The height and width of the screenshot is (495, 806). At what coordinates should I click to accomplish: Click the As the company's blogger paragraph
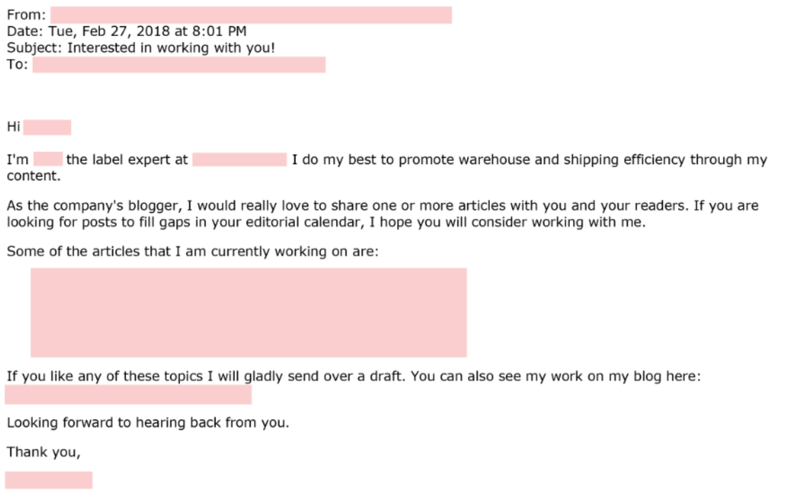click(x=382, y=214)
